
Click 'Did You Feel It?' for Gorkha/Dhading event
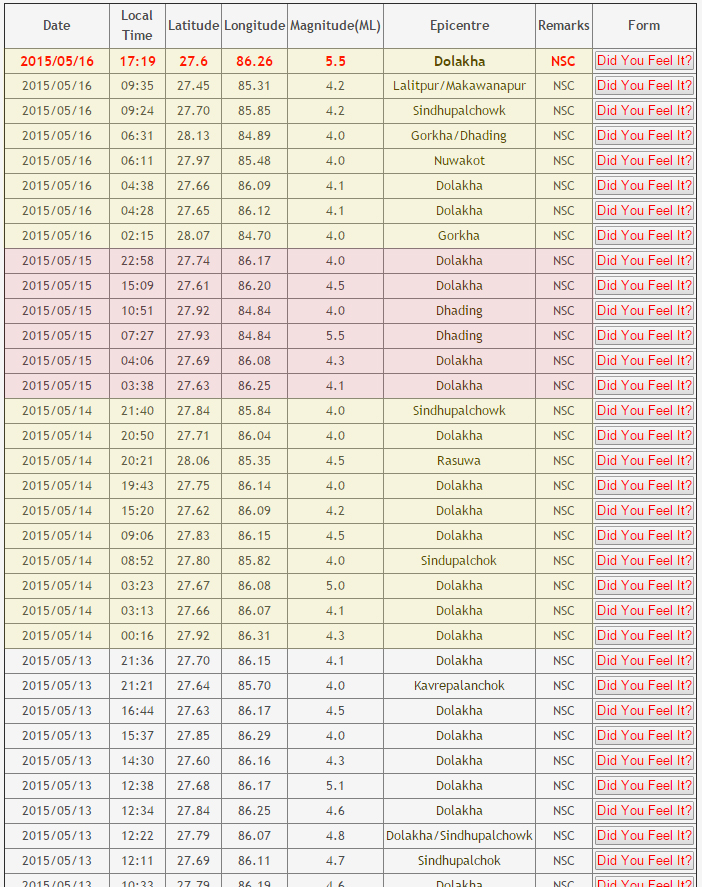click(x=644, y=136)
